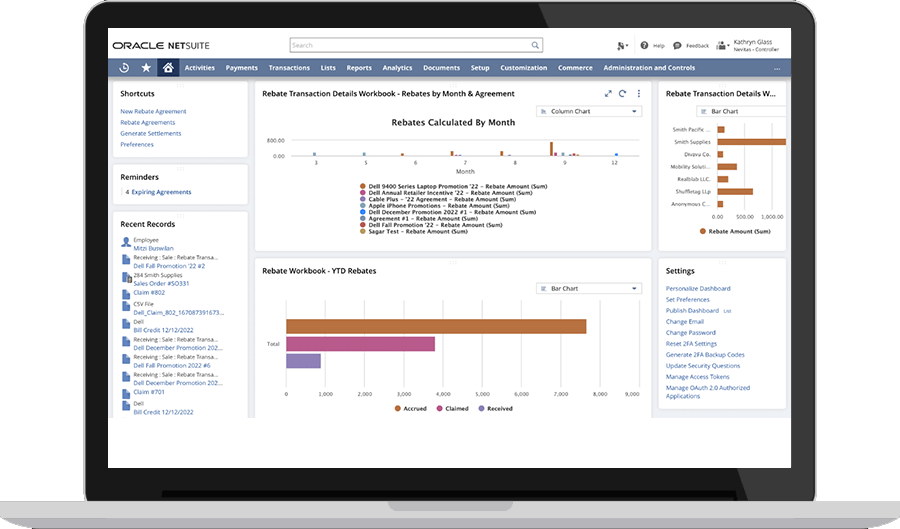The image size is (900, 529).
Task: Click Personalize Dashboard in Settings
Action: (698, 289)
